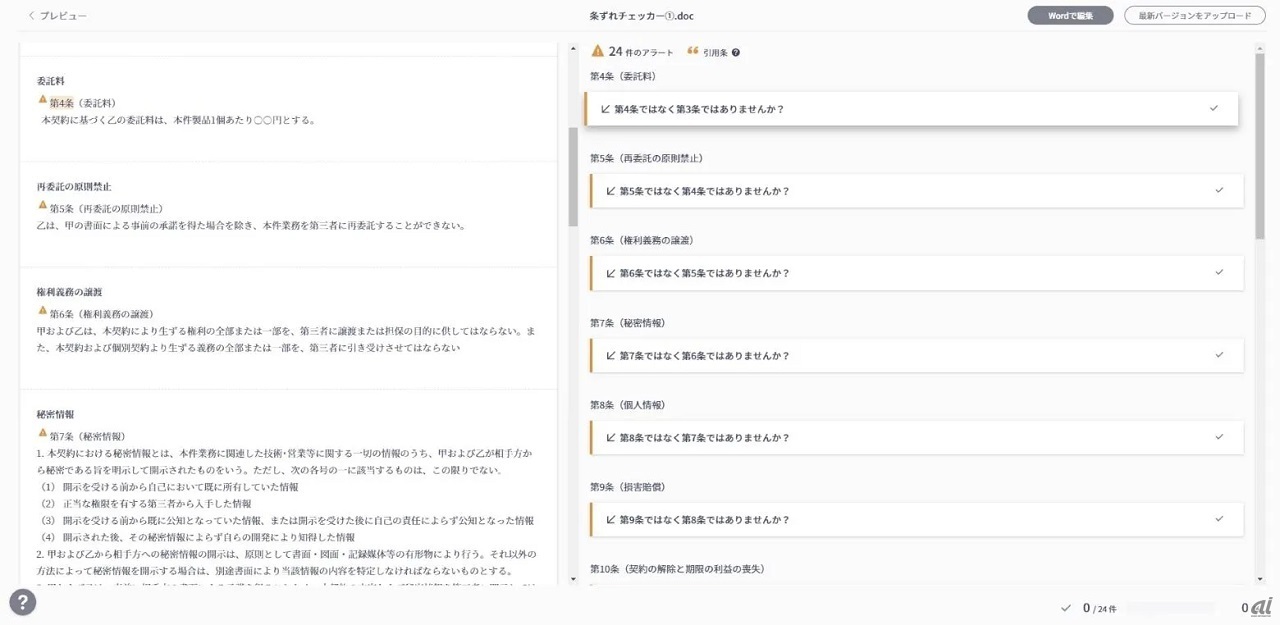This screenshot has height=625, width=1280.
Task: Click the help icon next to 引用条
Action: pos(736,53)
